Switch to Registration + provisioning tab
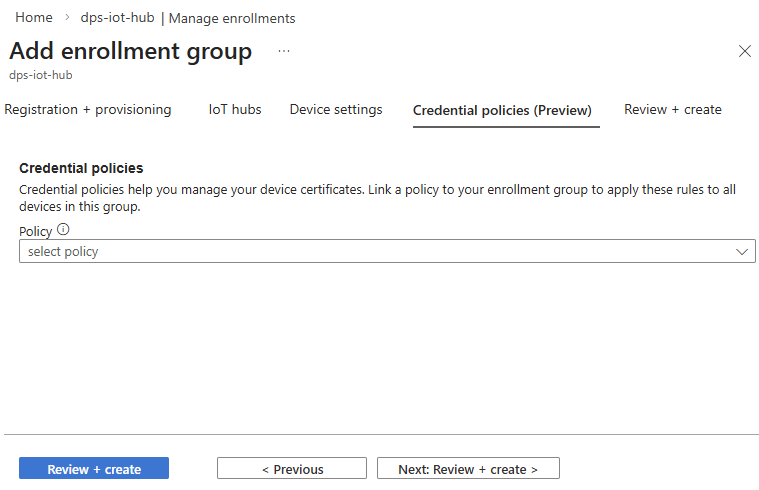 point(88,110)
